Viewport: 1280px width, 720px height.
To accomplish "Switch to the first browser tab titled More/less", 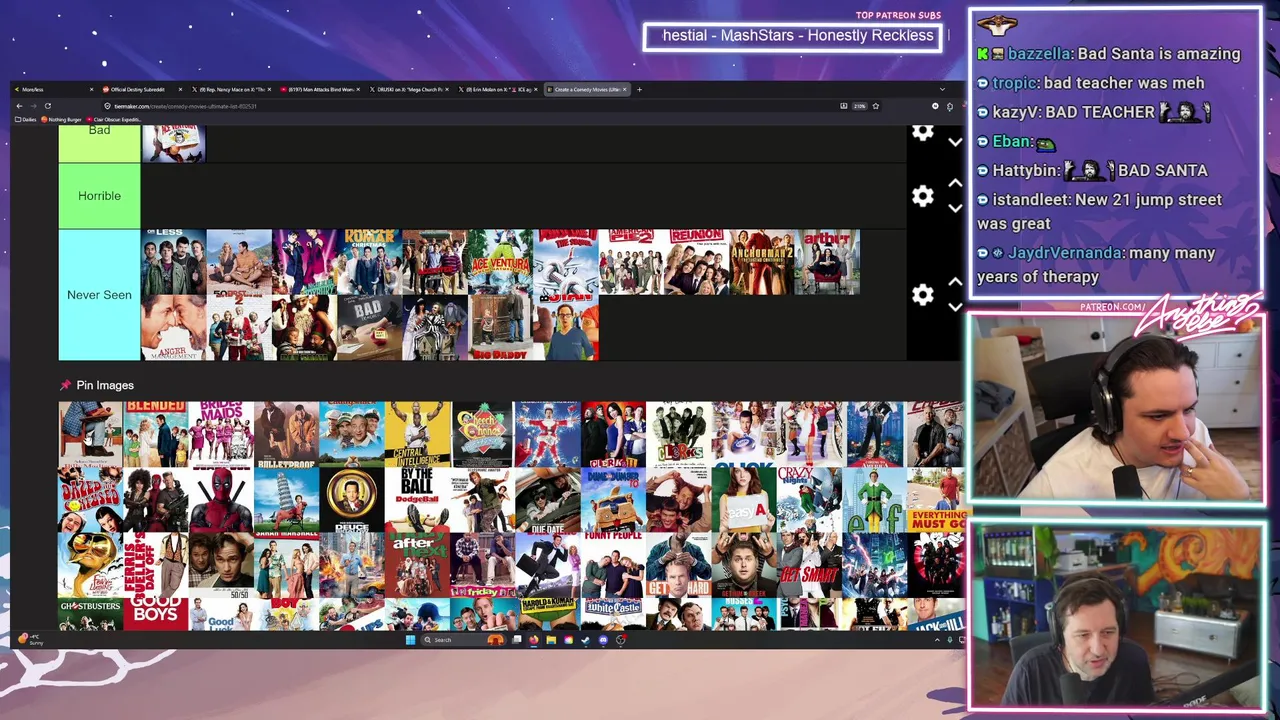I will [53, 89].
